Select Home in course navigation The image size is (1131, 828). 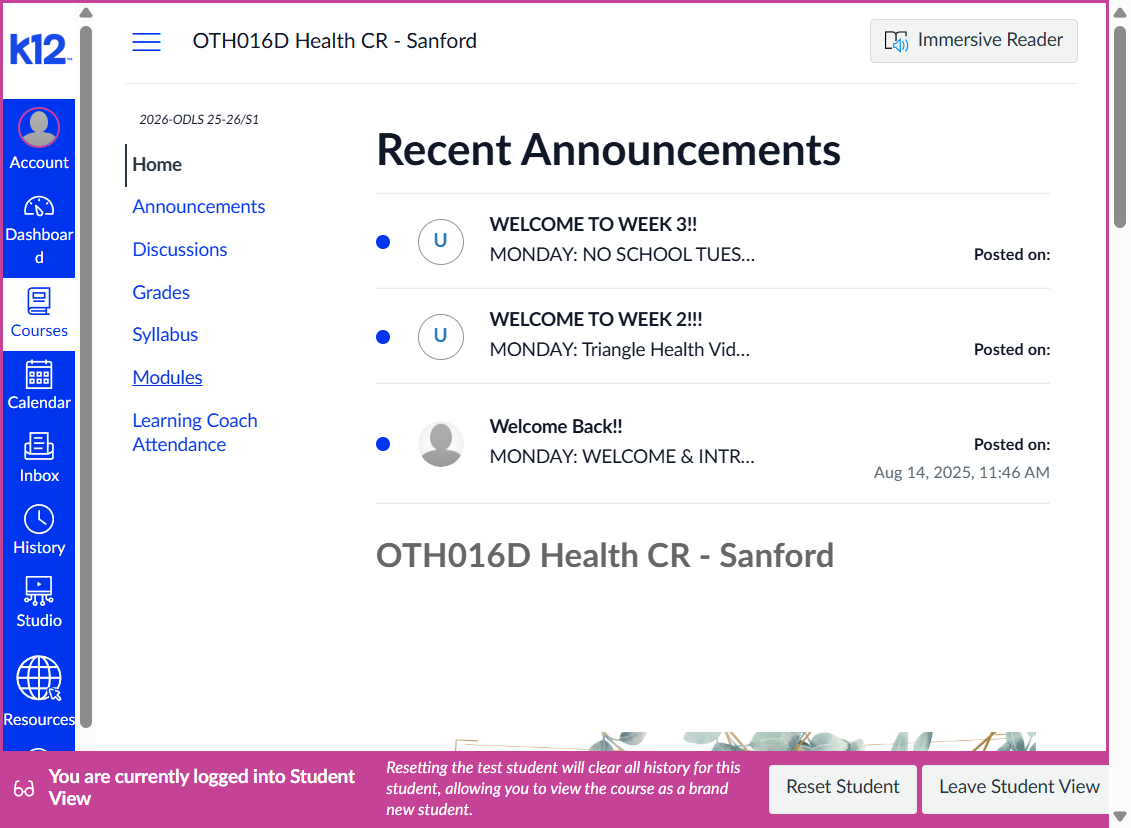(157, 164)
